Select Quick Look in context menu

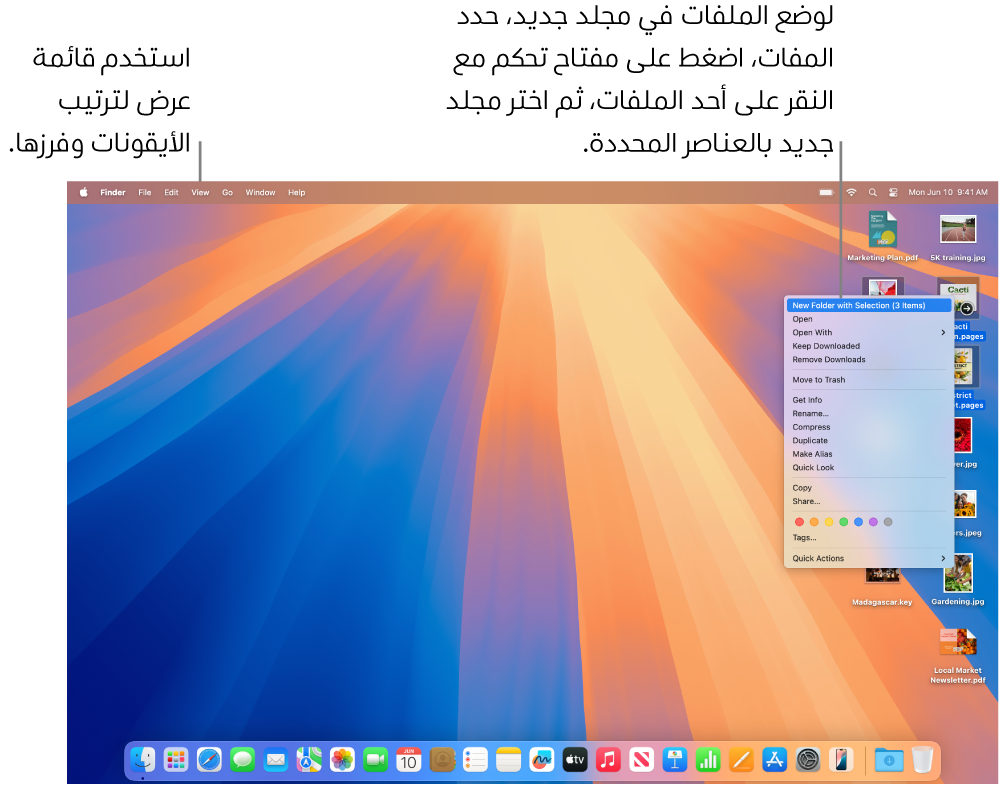869,467
